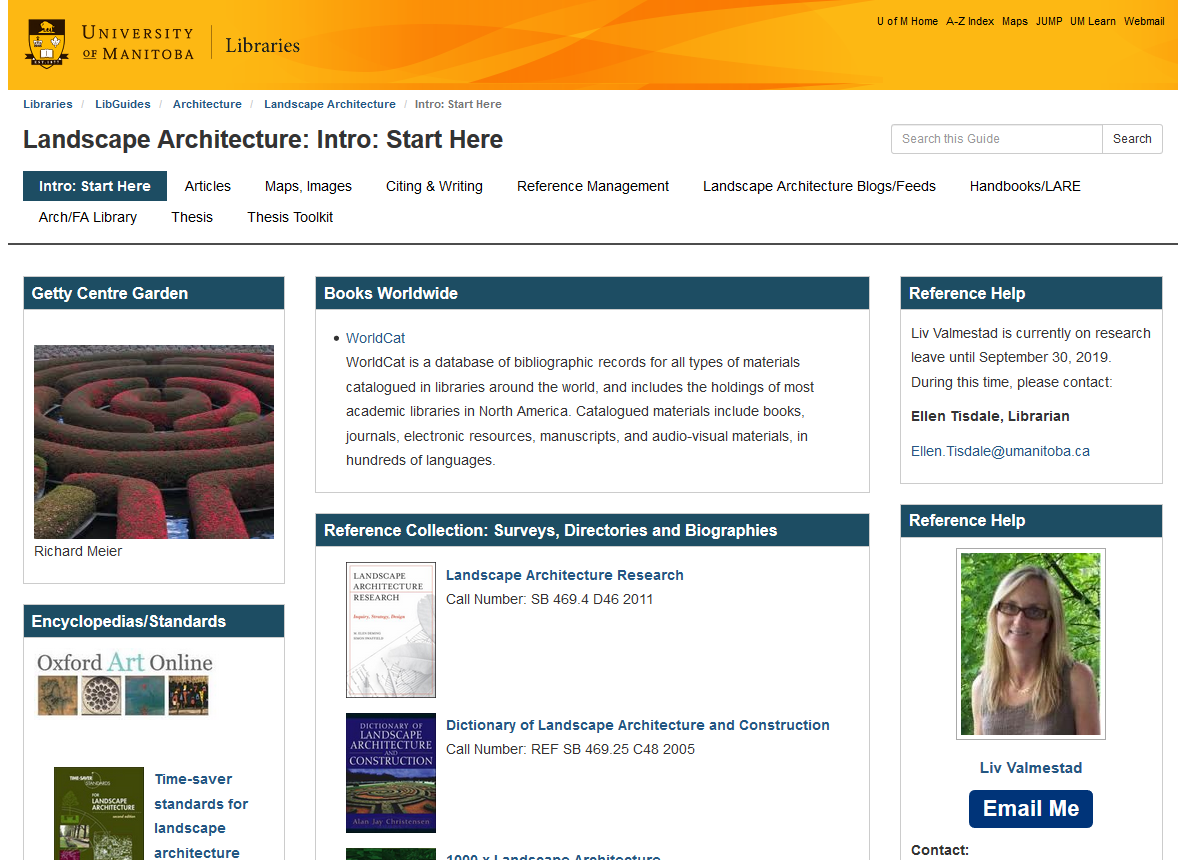Click Ellen Tisdale, Librarian text
This screenshot has width=1186, height=860.
(990, 416)
